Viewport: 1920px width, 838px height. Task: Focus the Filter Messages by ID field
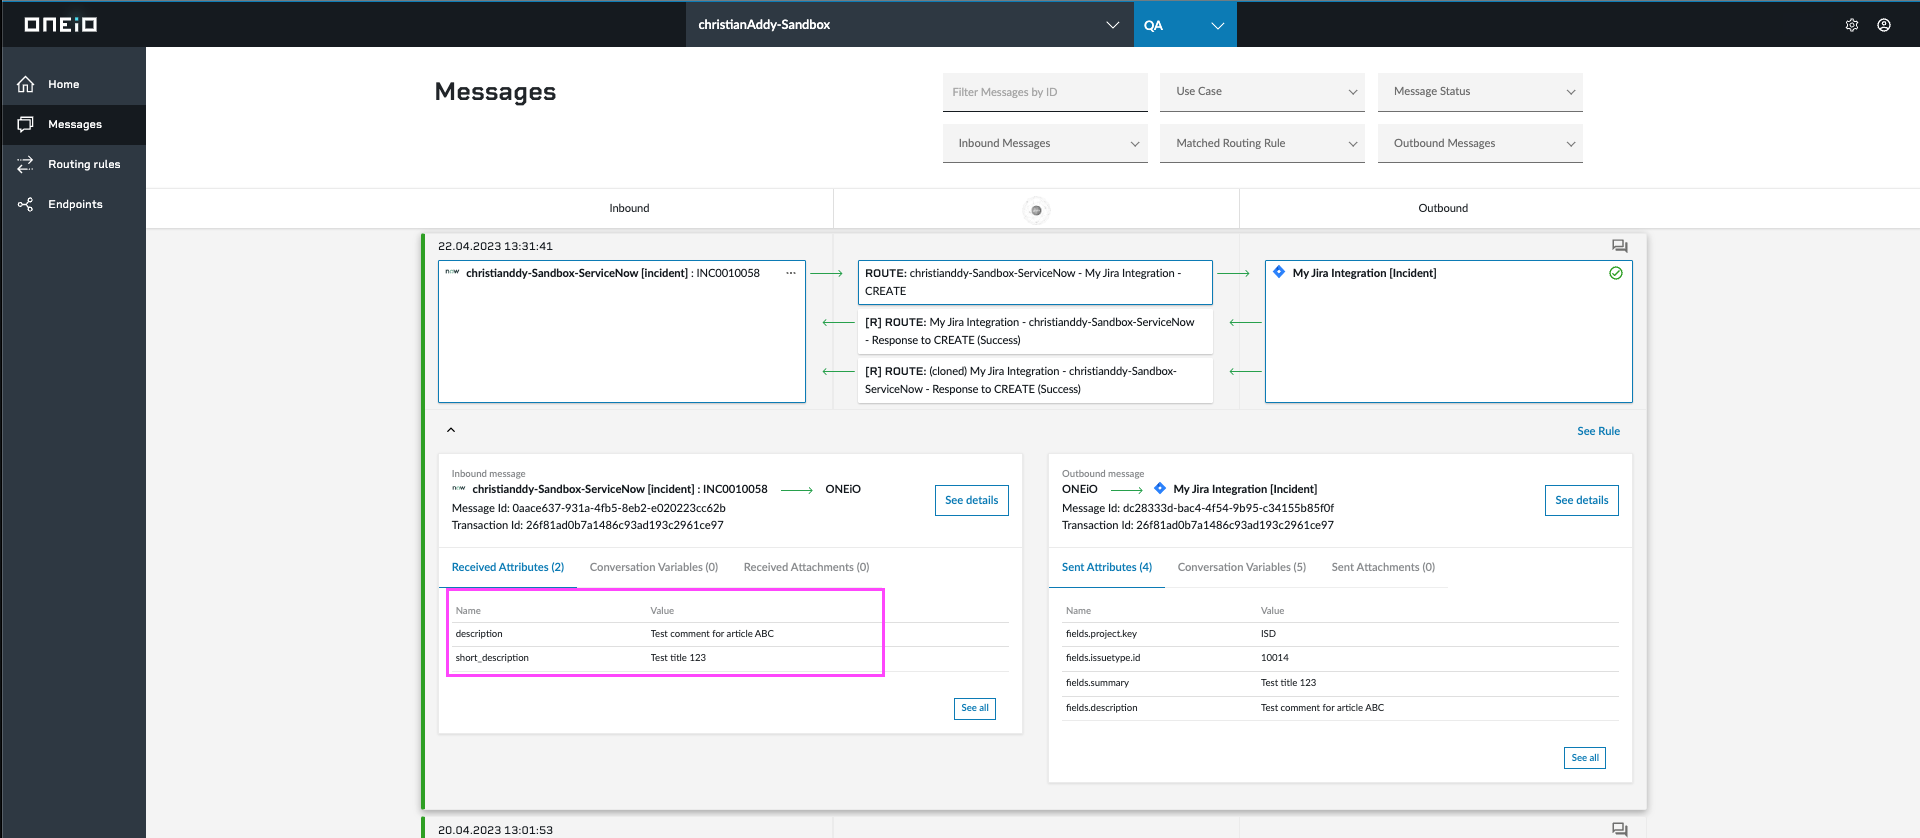click(x=1045, y=92)
